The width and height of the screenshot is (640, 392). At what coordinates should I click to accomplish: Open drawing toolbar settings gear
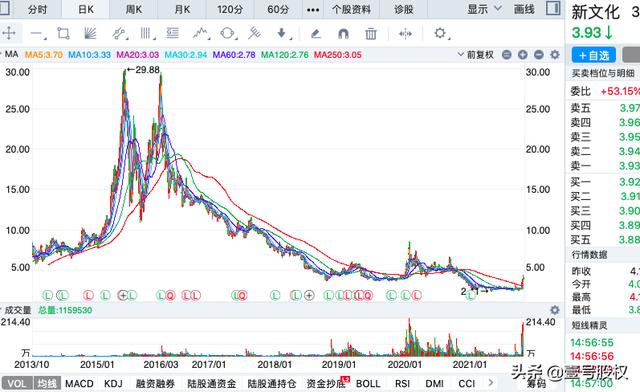coord(440,33)
